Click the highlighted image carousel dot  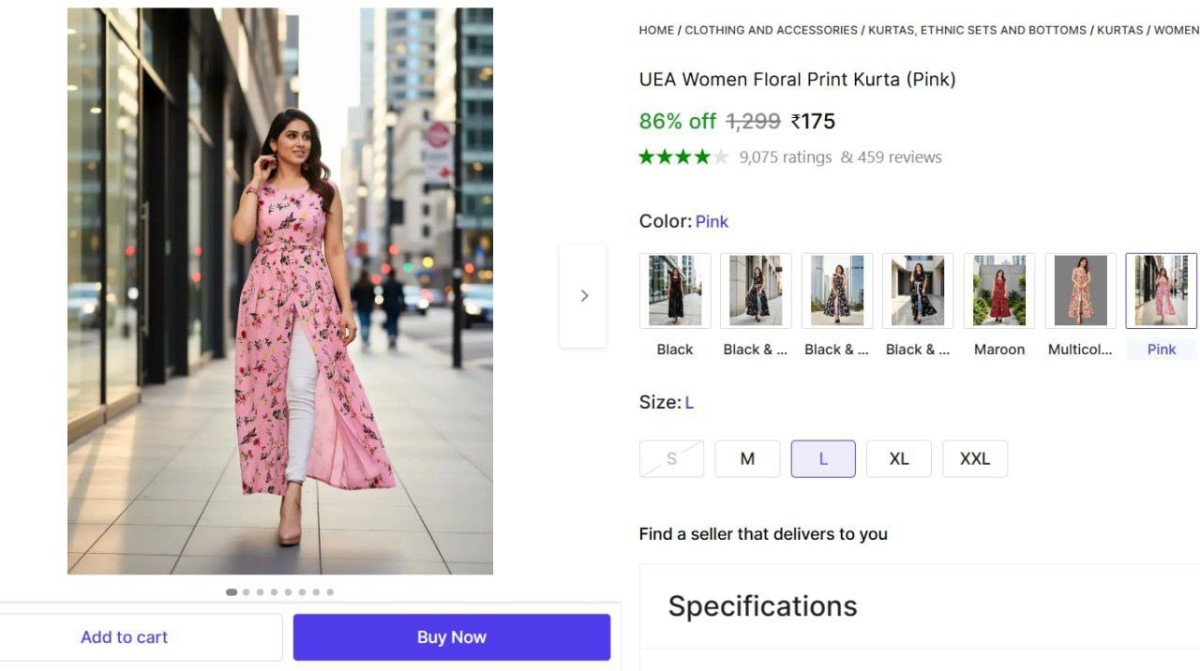(232, 592)
